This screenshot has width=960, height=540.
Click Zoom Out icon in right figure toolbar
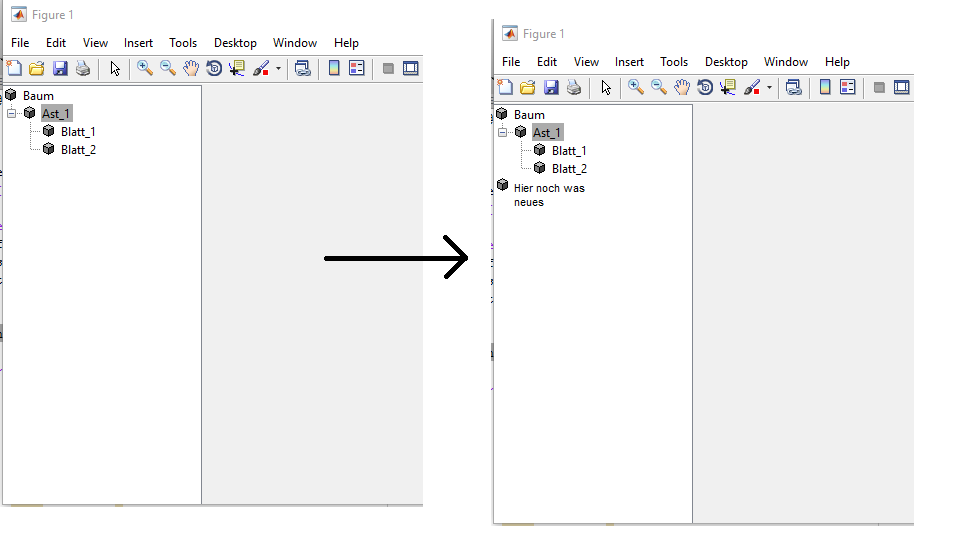click(x=659, y=87)
